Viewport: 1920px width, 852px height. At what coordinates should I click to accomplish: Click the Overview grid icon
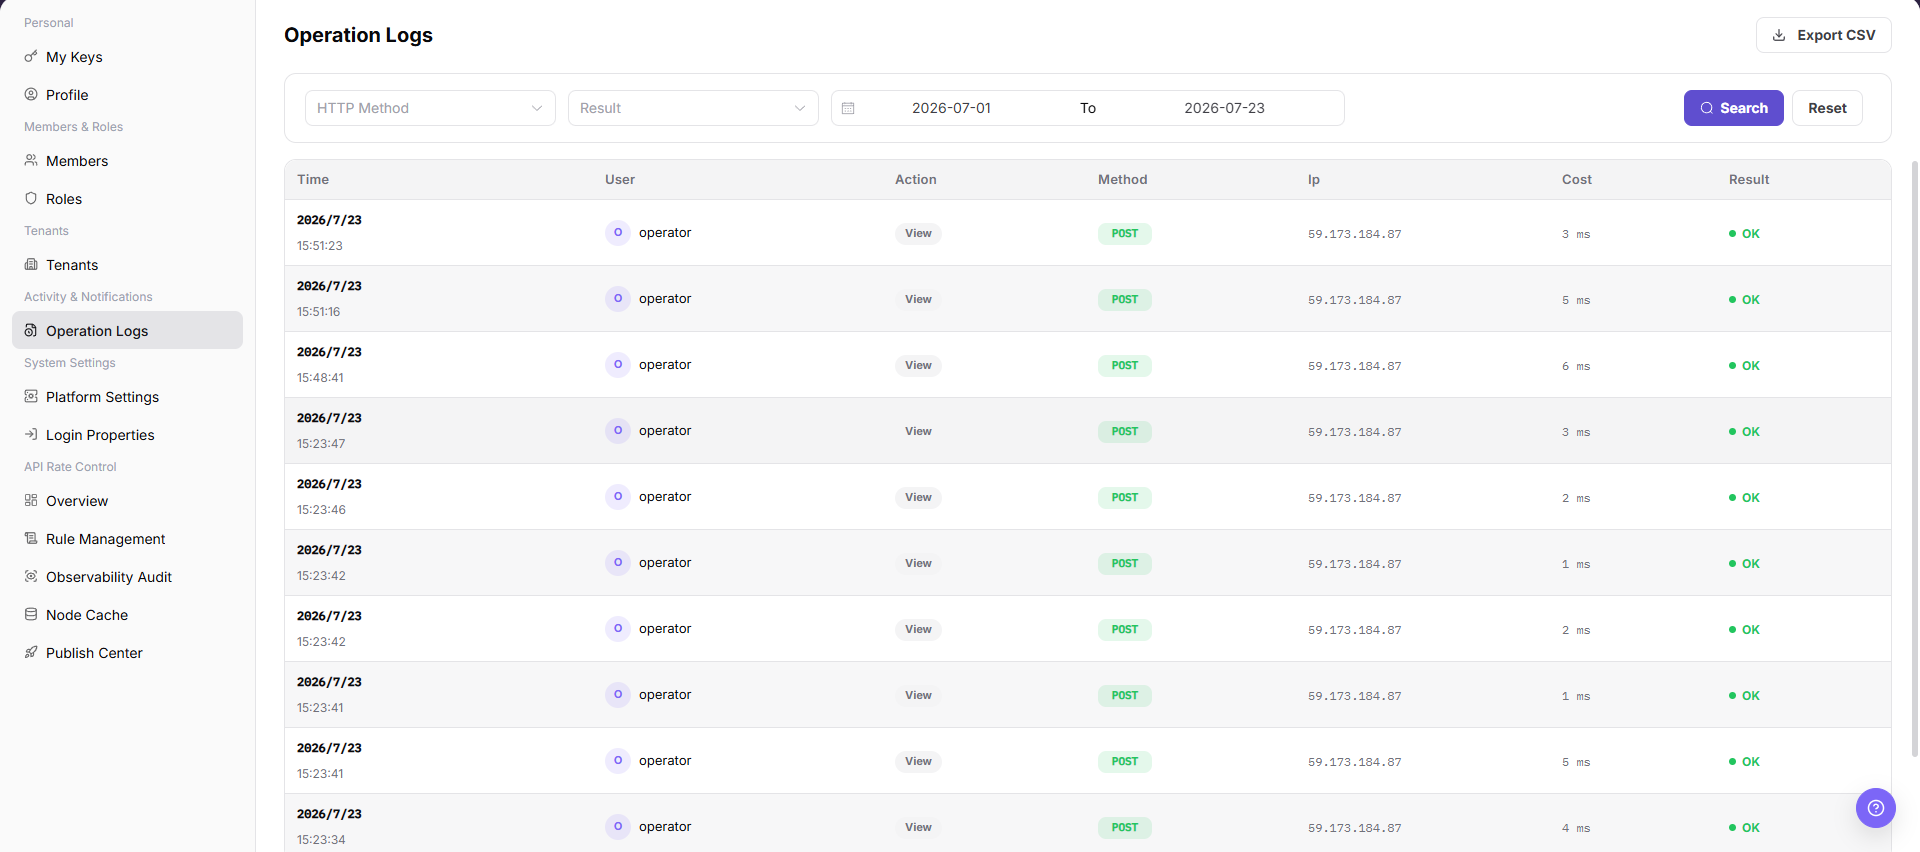[x=31, y=500]
